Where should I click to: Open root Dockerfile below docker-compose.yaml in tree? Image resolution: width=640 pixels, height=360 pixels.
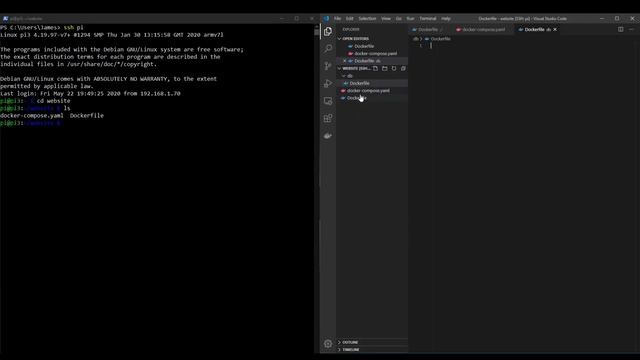357,98
